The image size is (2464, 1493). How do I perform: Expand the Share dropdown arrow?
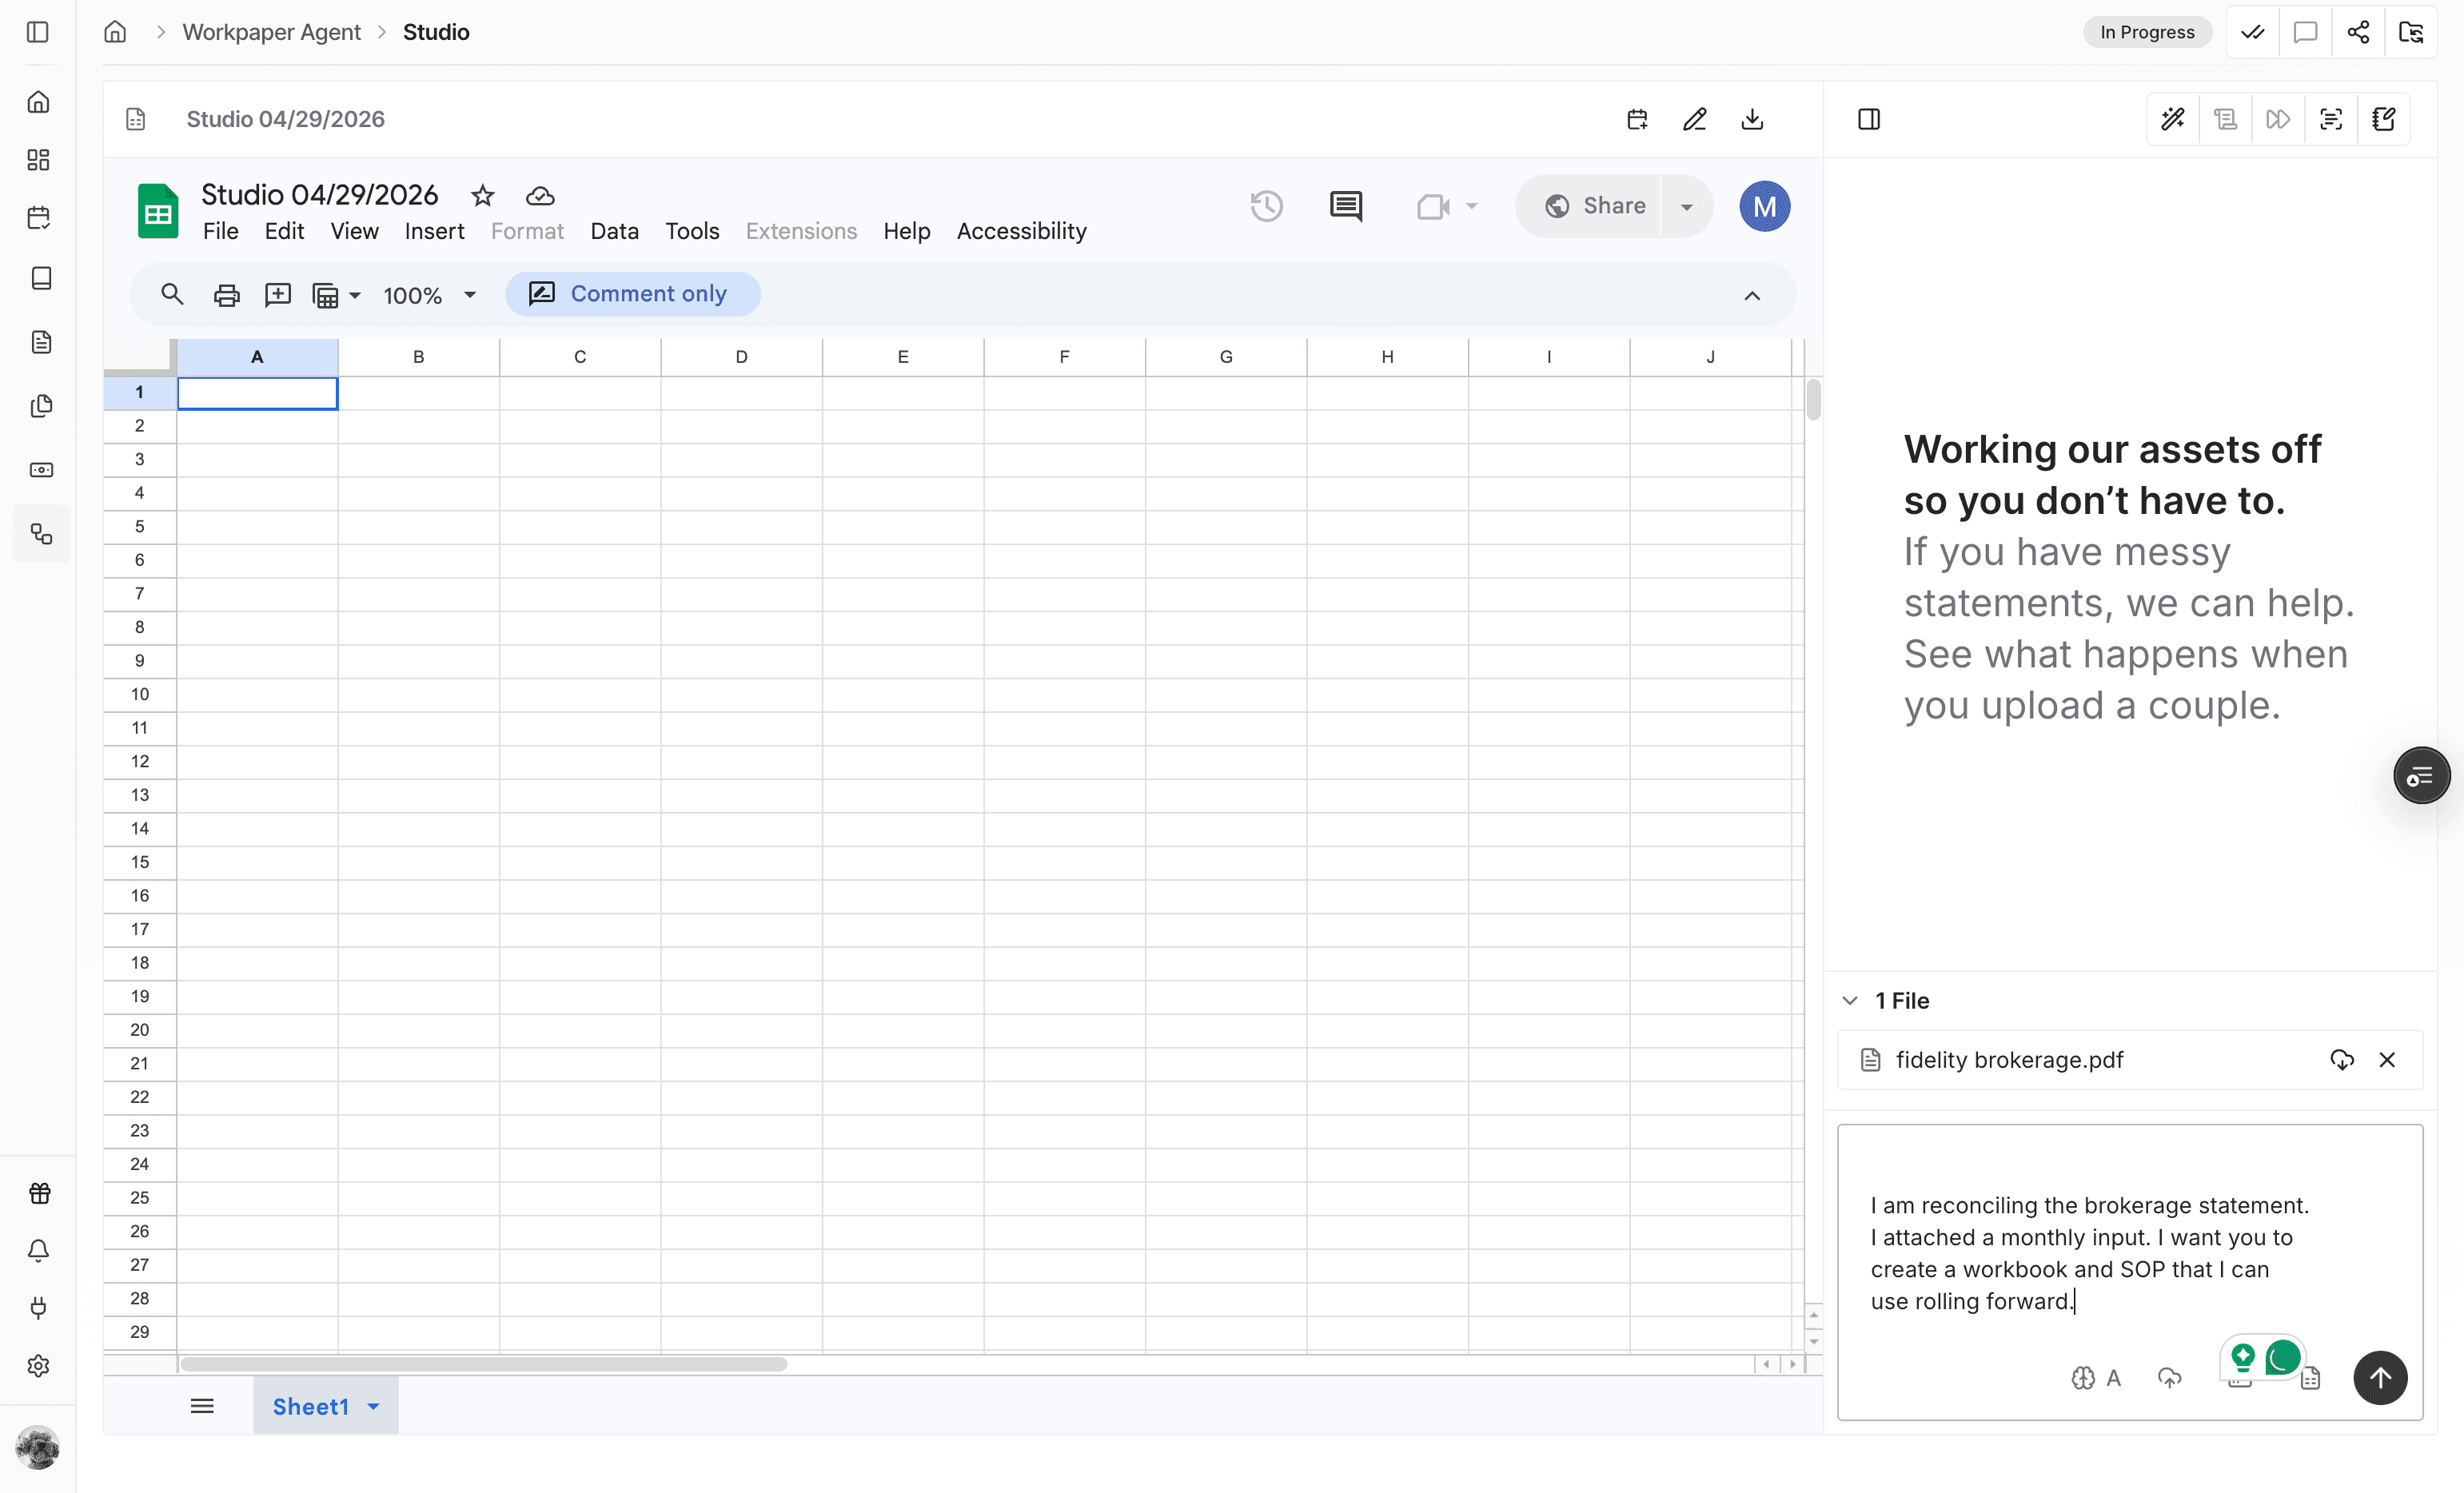(1687, 206)
